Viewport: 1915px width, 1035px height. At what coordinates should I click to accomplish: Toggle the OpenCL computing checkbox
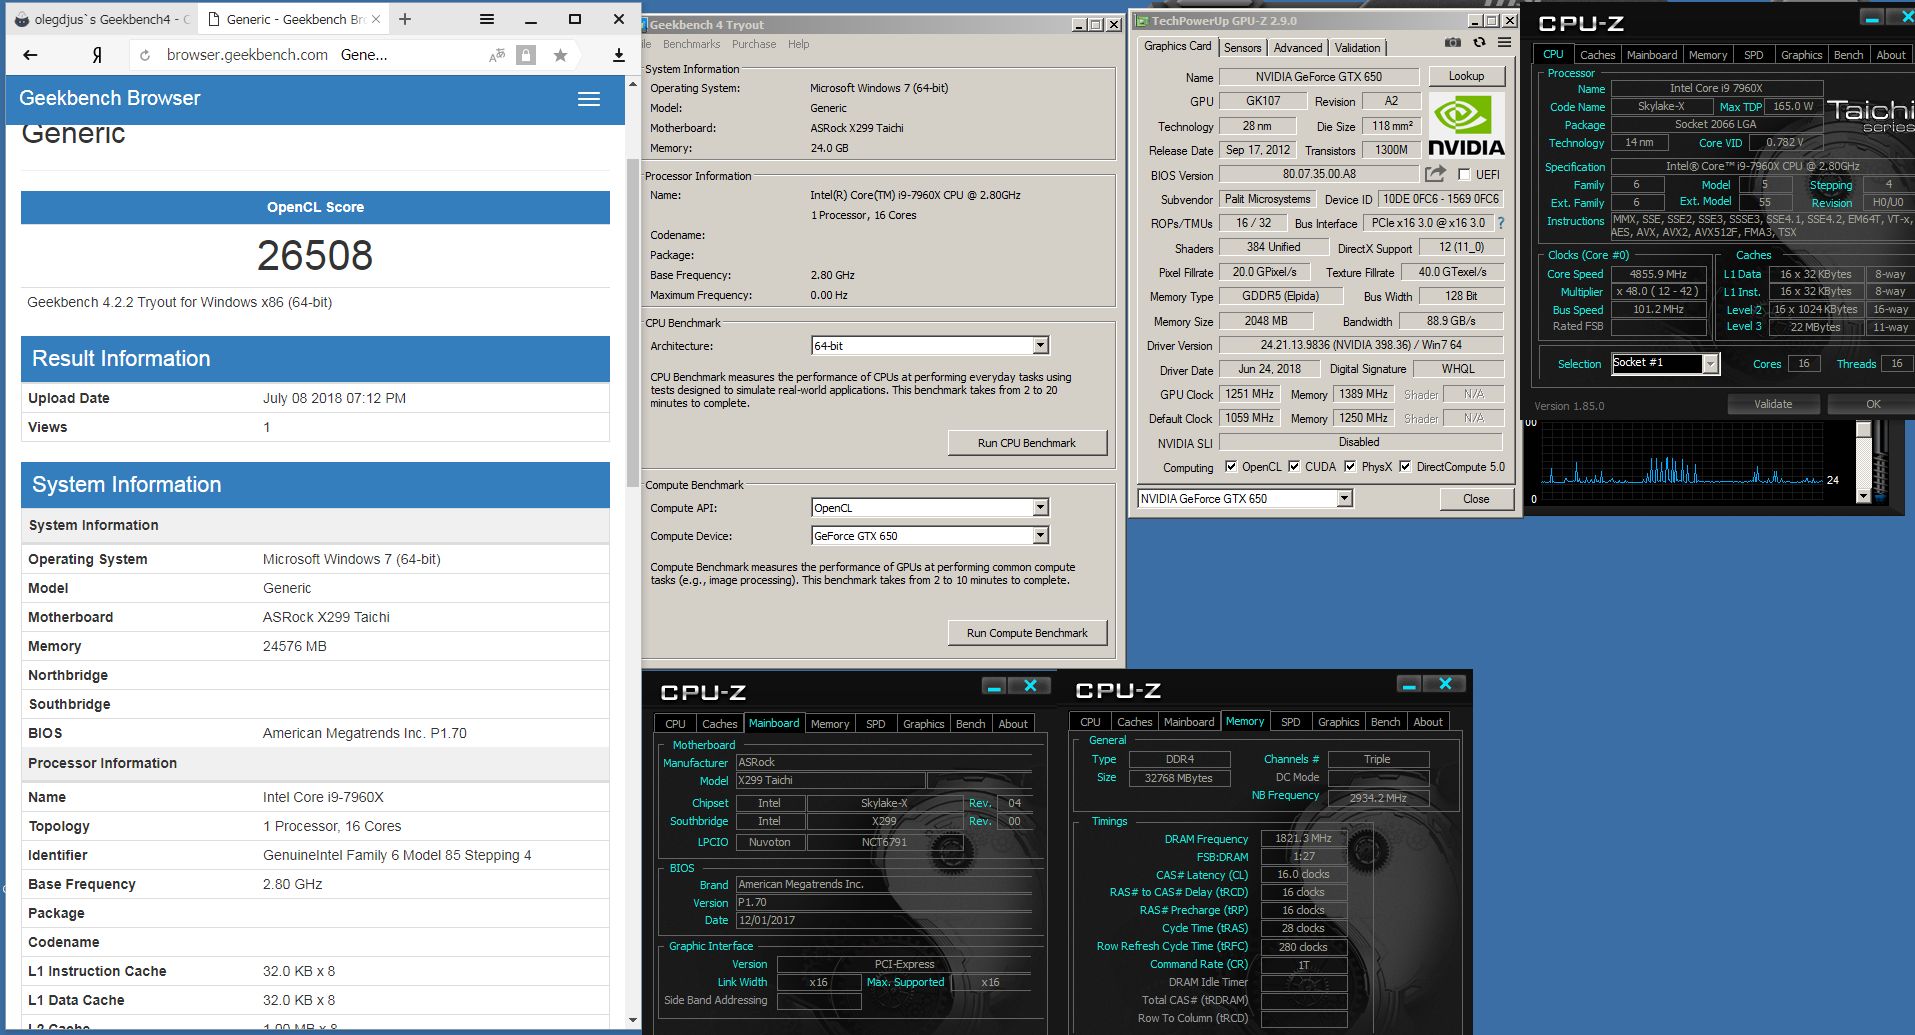pos(1231,467)
